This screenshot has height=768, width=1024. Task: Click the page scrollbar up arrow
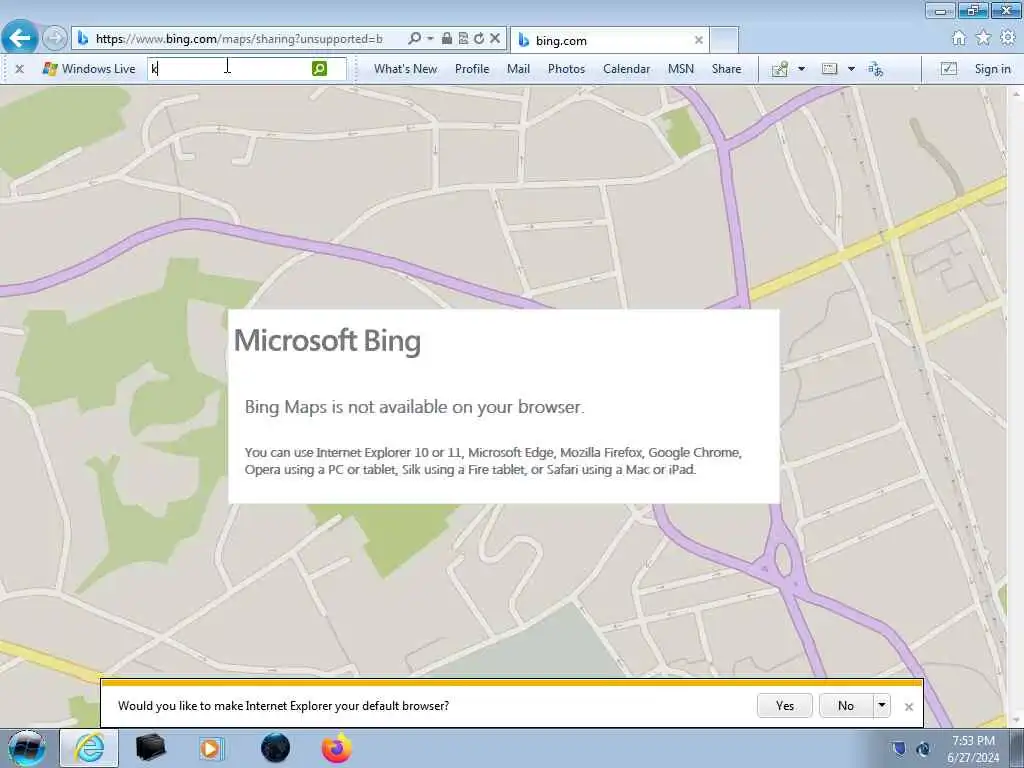(1016, 93)
